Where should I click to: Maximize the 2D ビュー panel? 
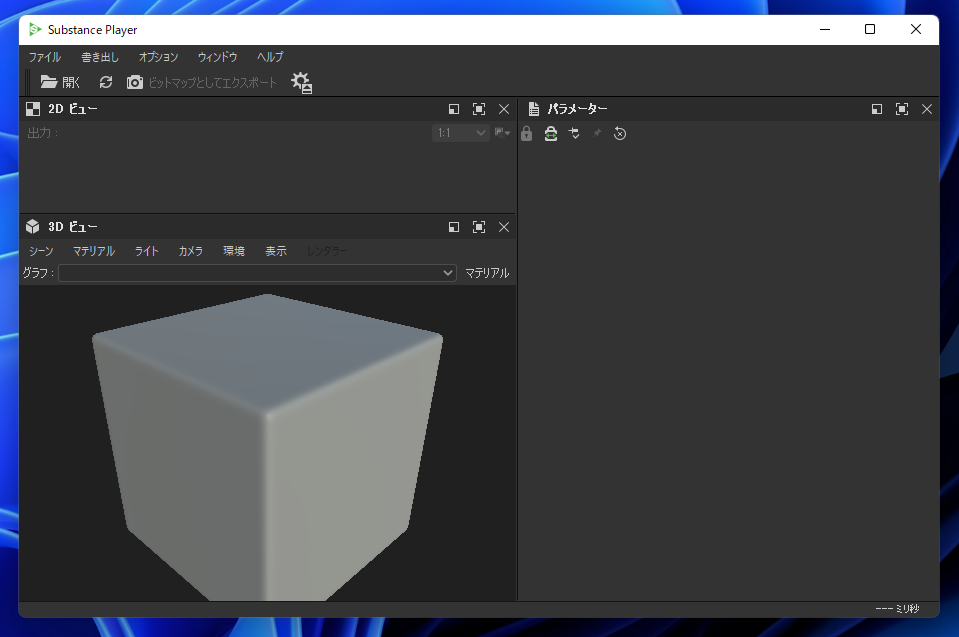pyautogui.click(x=479, y=109)
